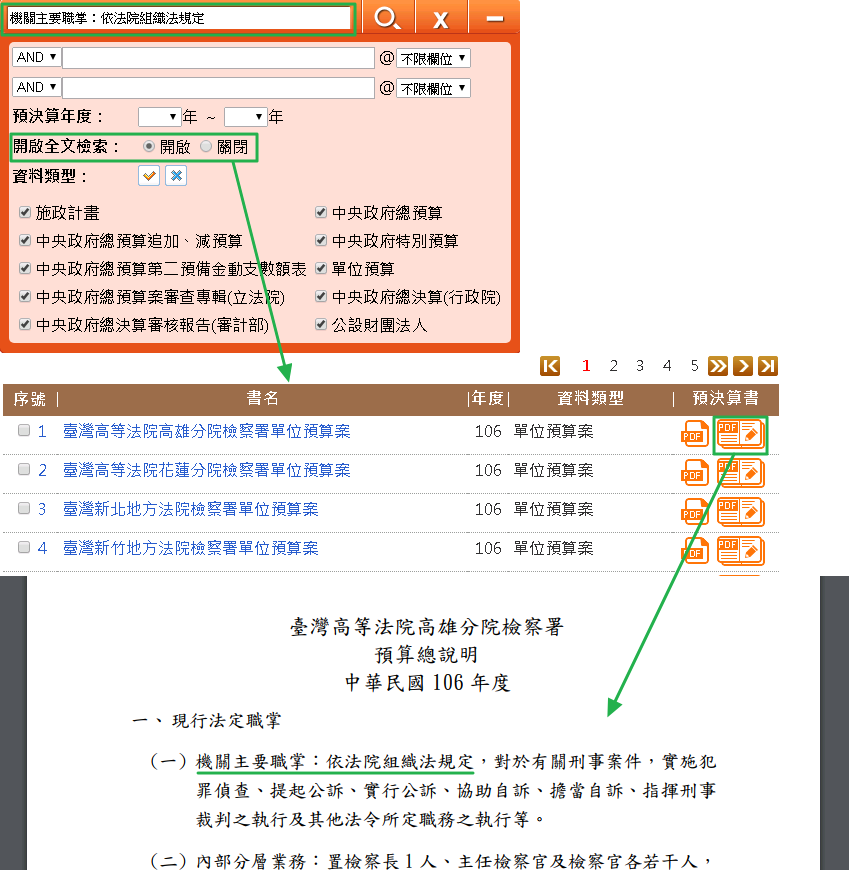Open the PDF icon for 臺灣高等法院高雄分院檢察署 row
This screenshot has width=851, height=870.
[x=694, y=431]
